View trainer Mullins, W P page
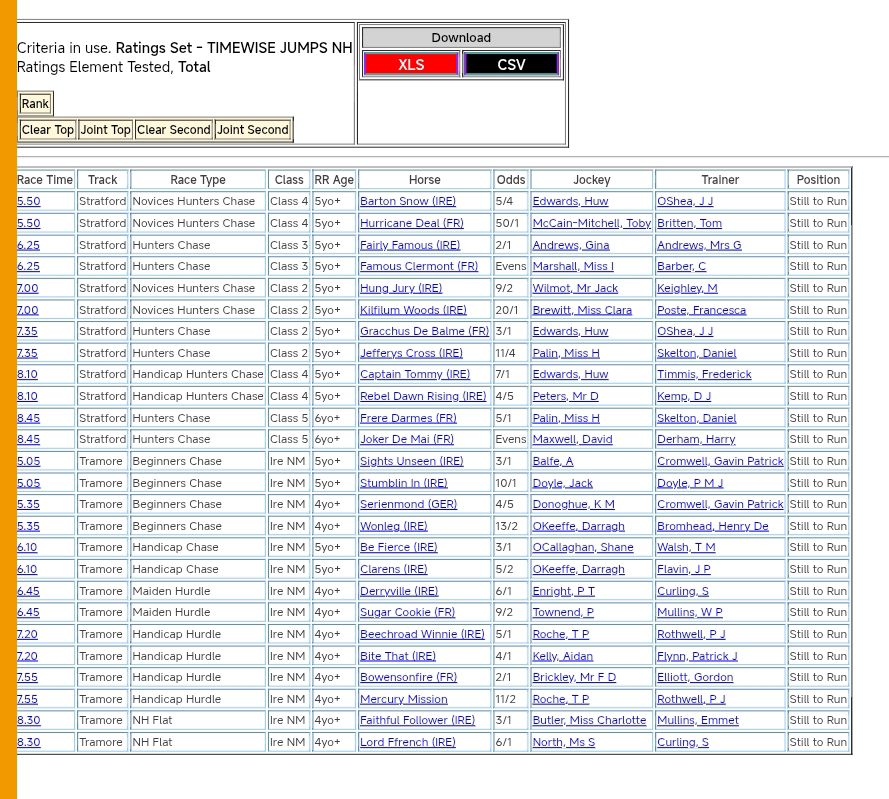889x799 pixels. coord(689,613)
